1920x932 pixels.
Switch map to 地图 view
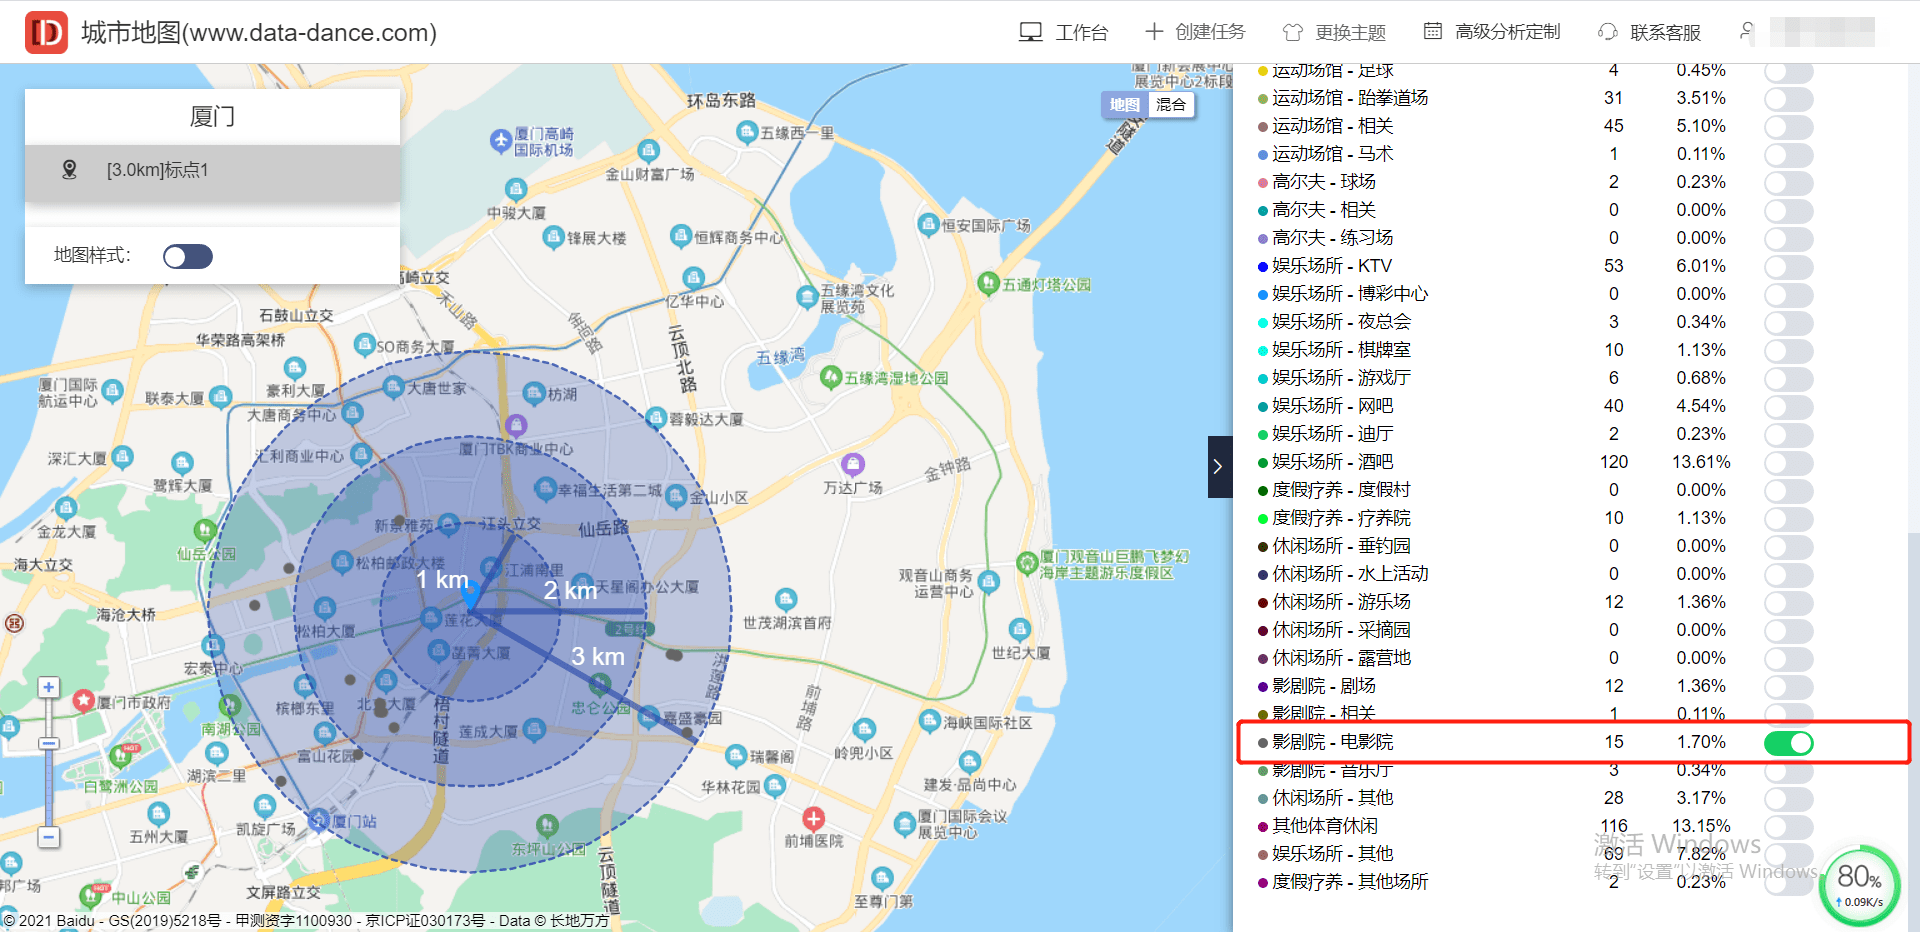(x=1124, y=104)
